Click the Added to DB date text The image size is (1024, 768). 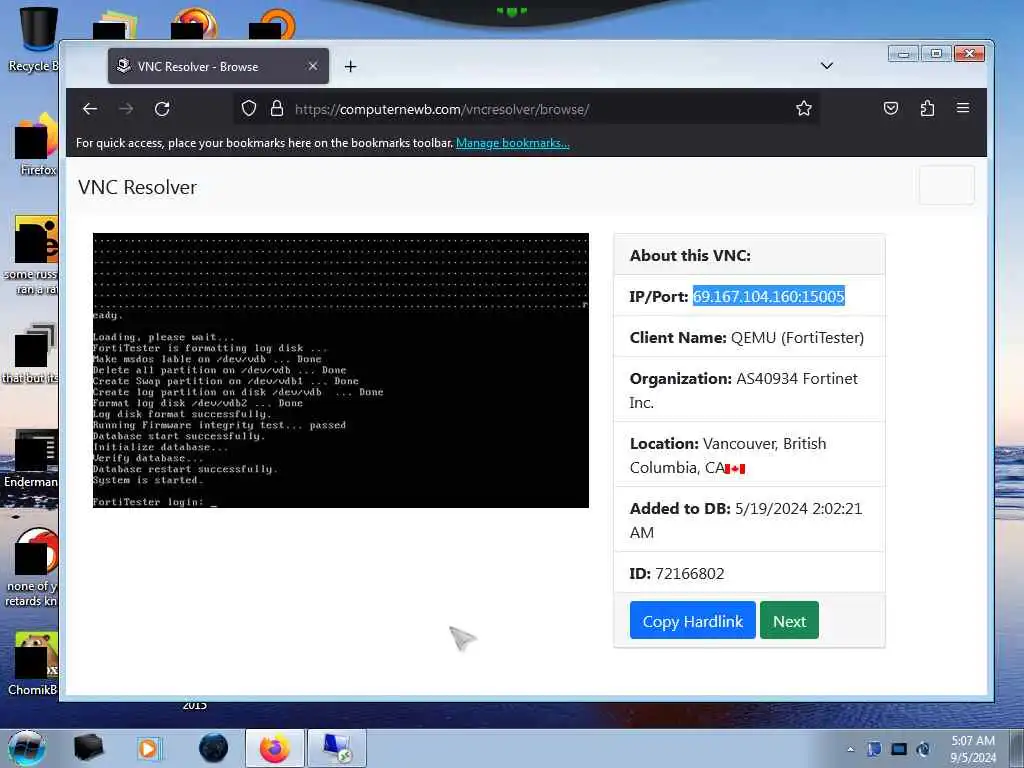[x=746, y=520]
